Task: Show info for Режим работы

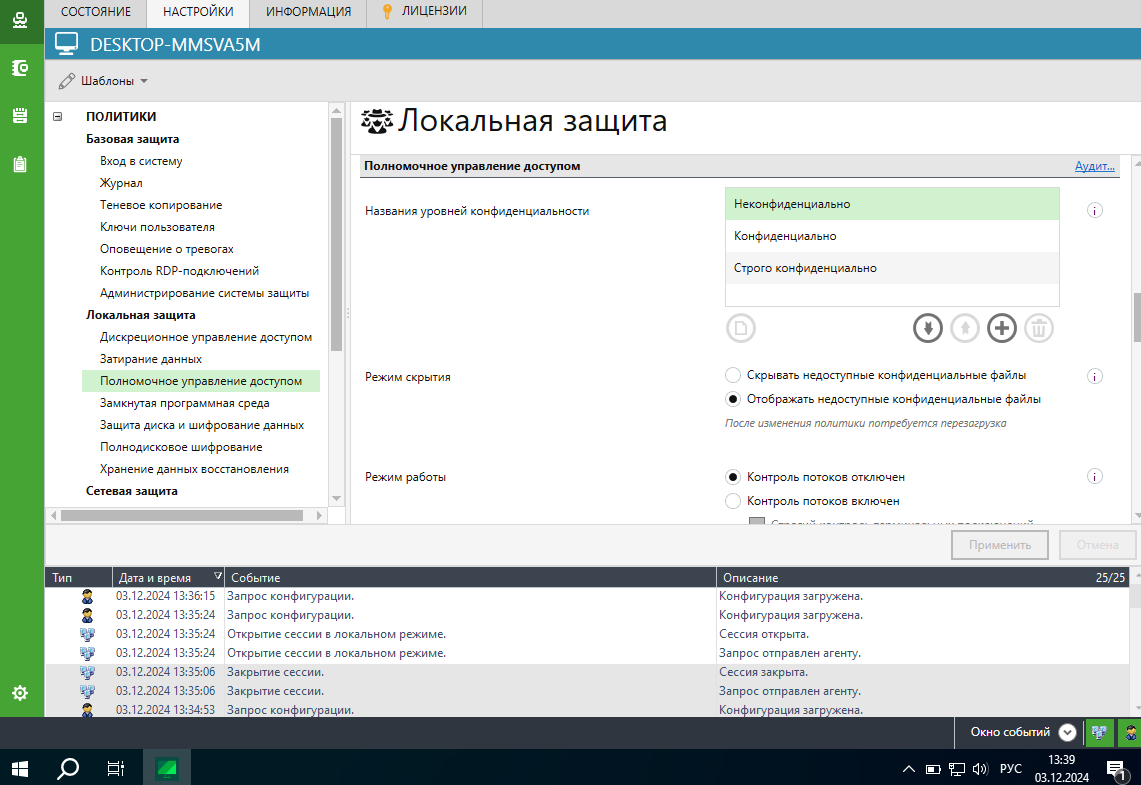Action: coord(1094,477)
